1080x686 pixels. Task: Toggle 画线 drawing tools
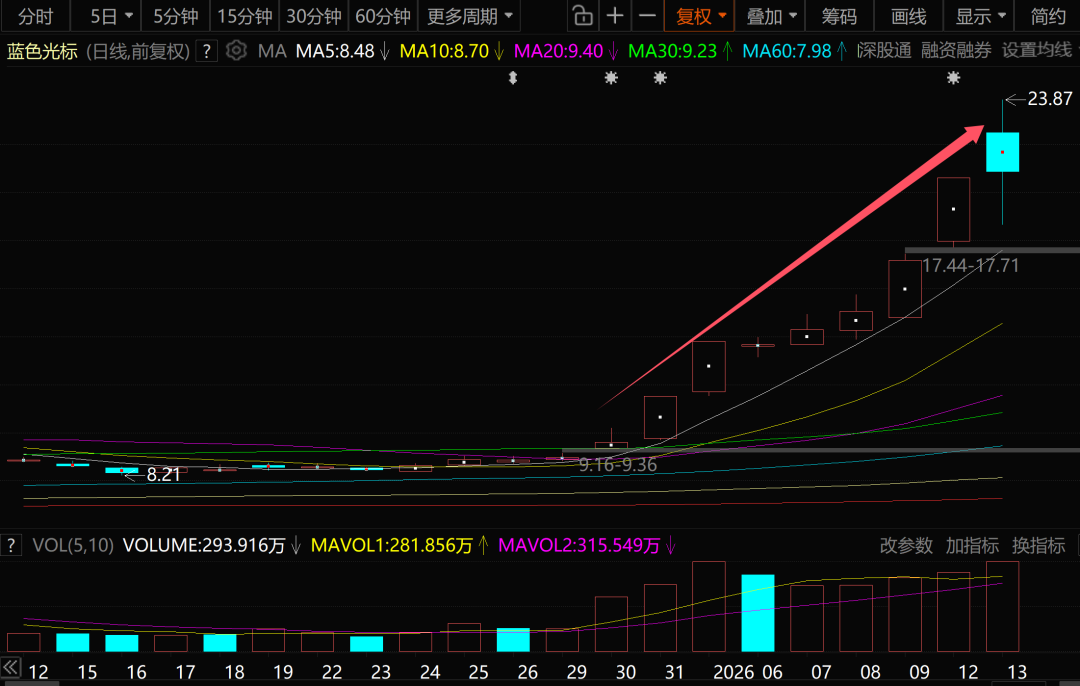908,16
